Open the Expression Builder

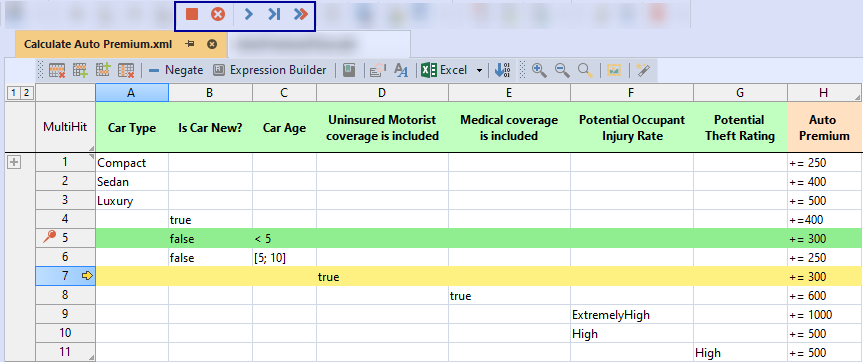pyautogui.click(x=270, y=70)
